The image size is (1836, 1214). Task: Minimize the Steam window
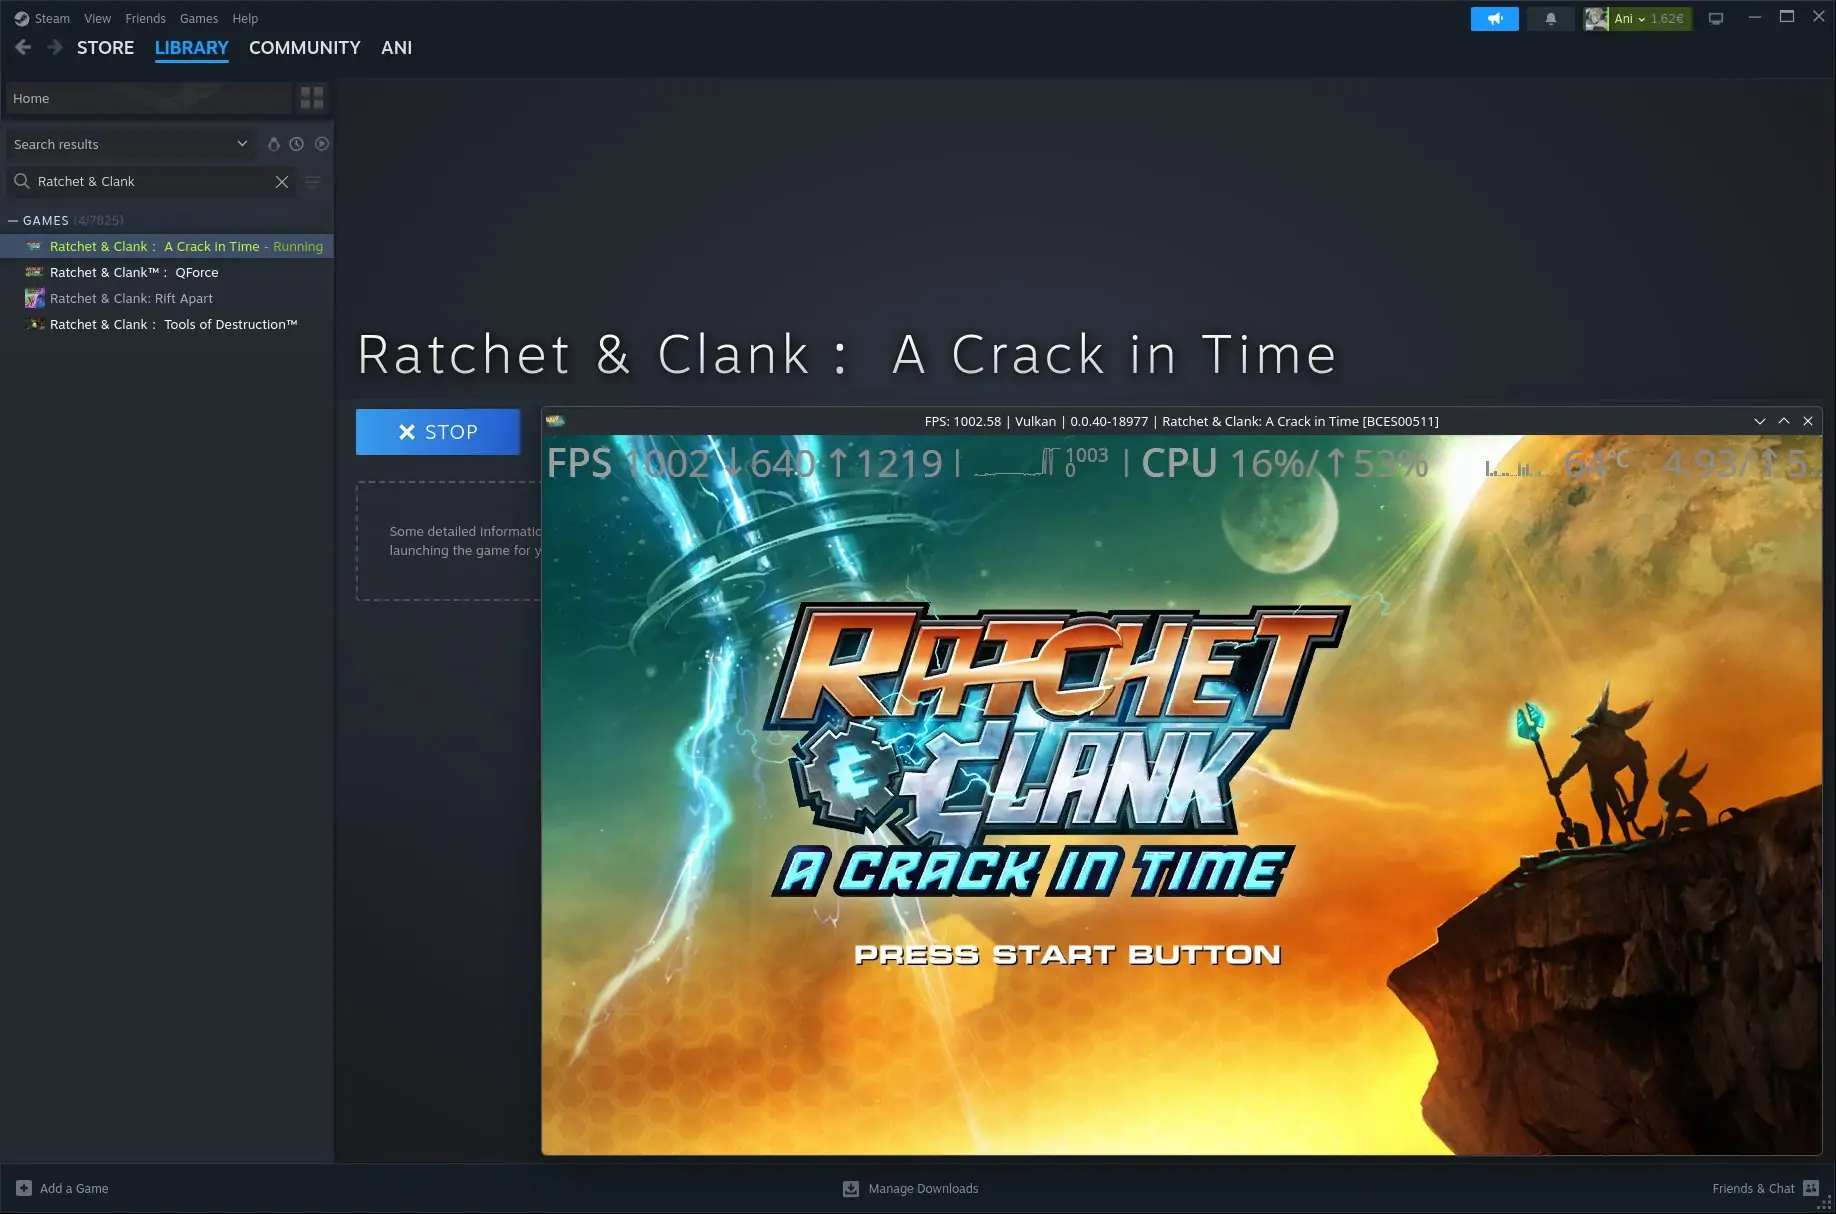pyautogui.click(x=1755, y=17)
